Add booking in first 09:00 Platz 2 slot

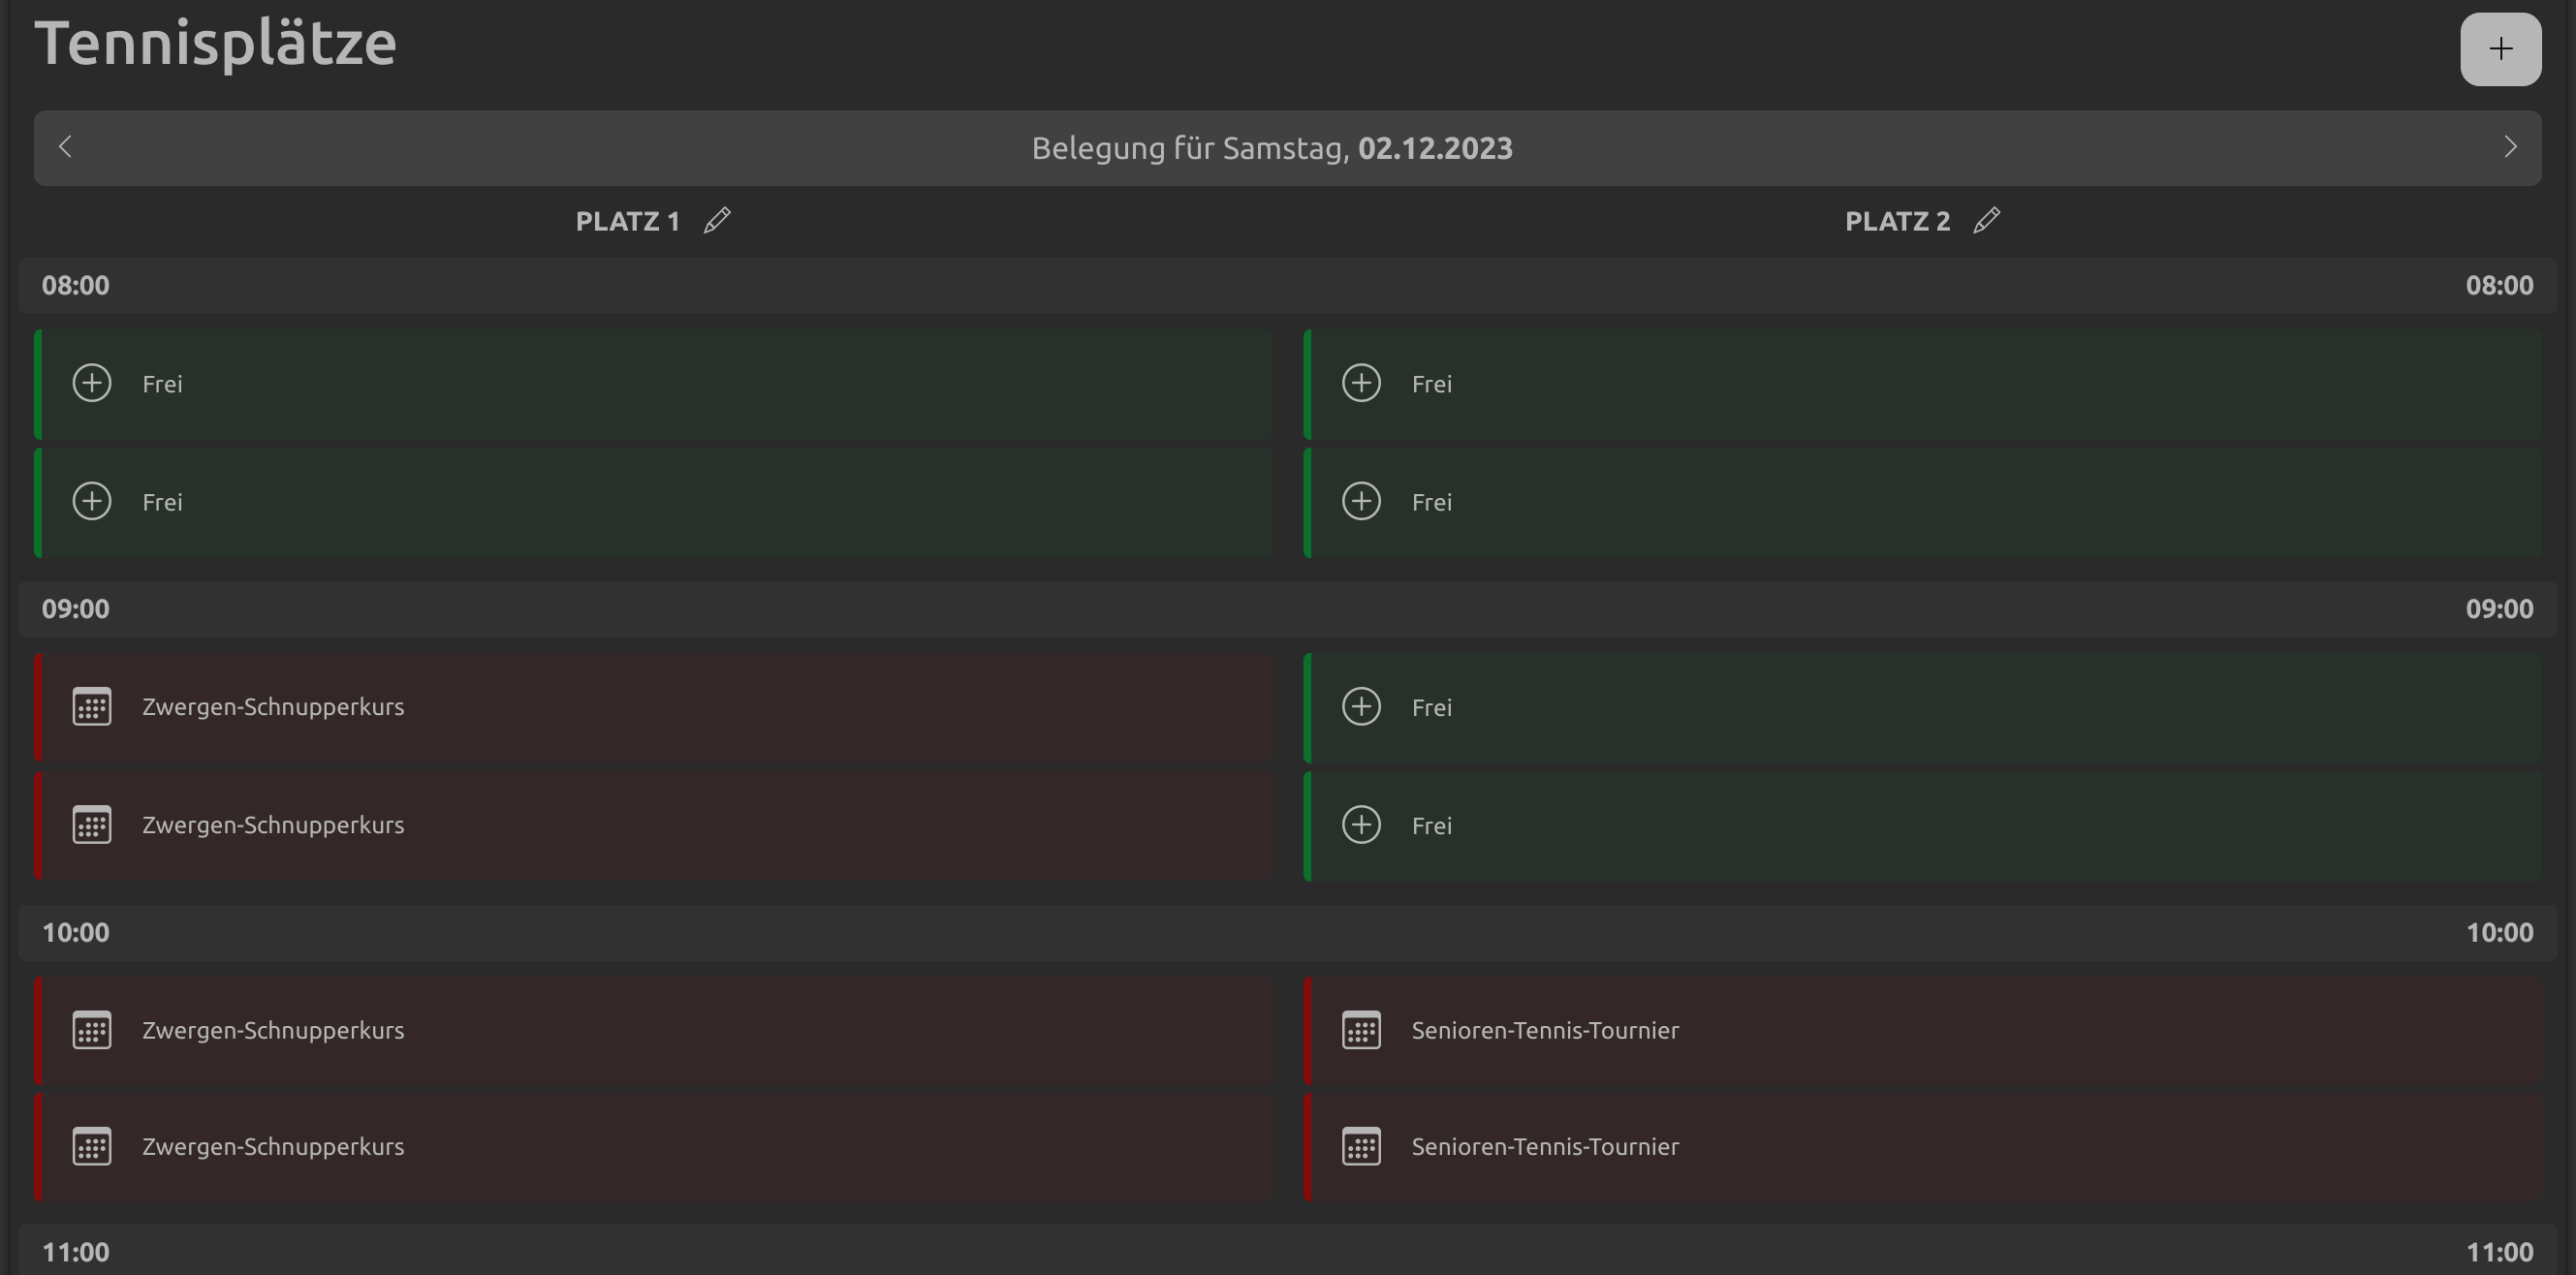tap(1361, 707)
